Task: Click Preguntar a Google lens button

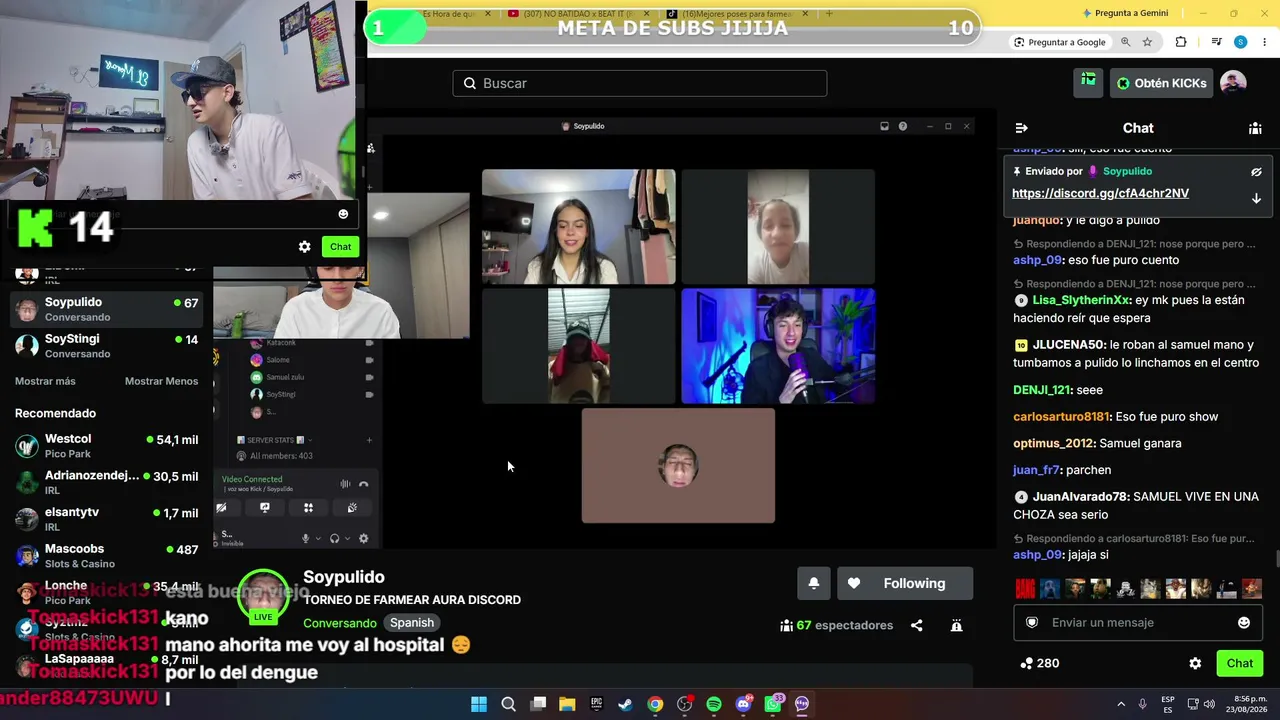Action: tap(1060, 42)
